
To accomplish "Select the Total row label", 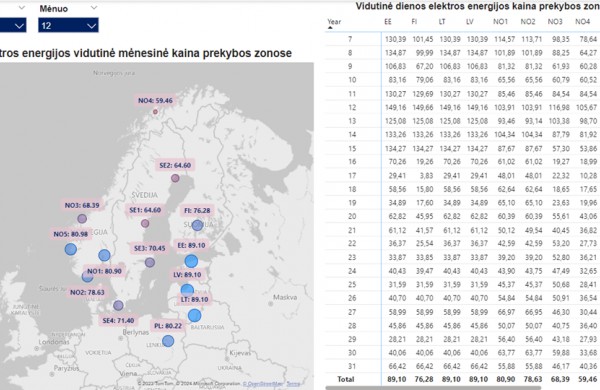I will click(x=346, y=379).
